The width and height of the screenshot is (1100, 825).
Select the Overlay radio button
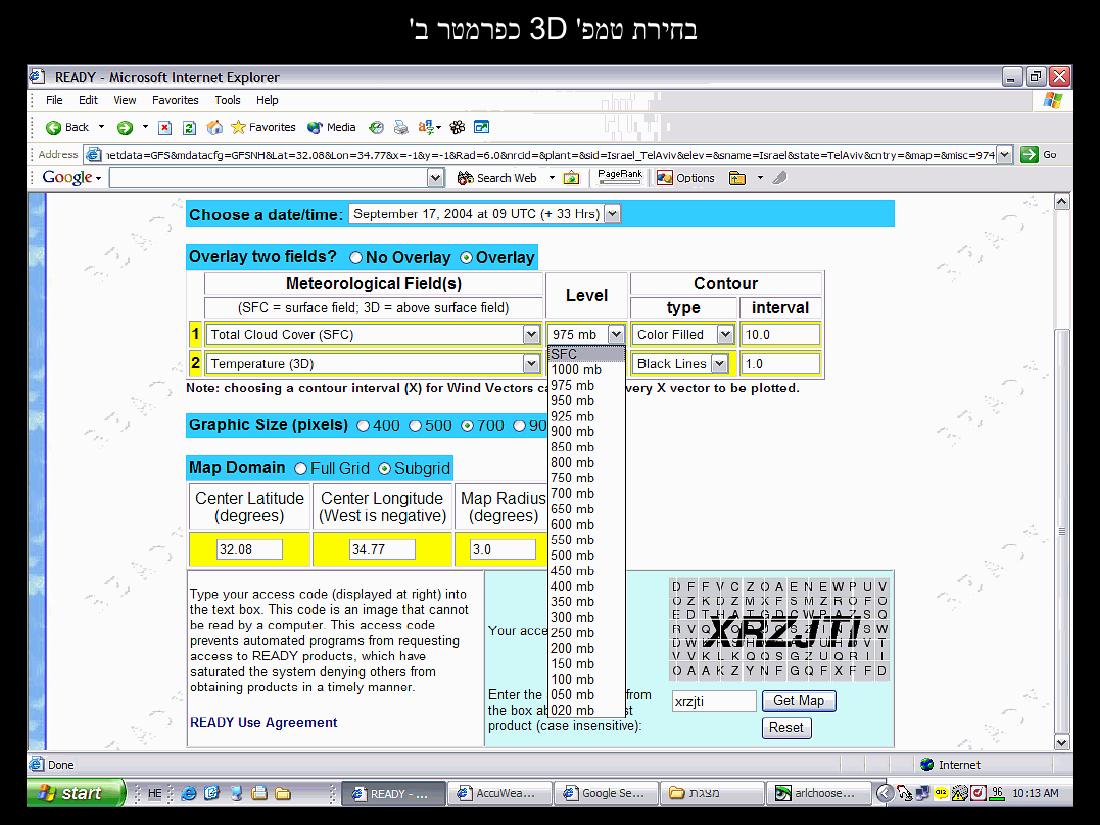(466, 257)
